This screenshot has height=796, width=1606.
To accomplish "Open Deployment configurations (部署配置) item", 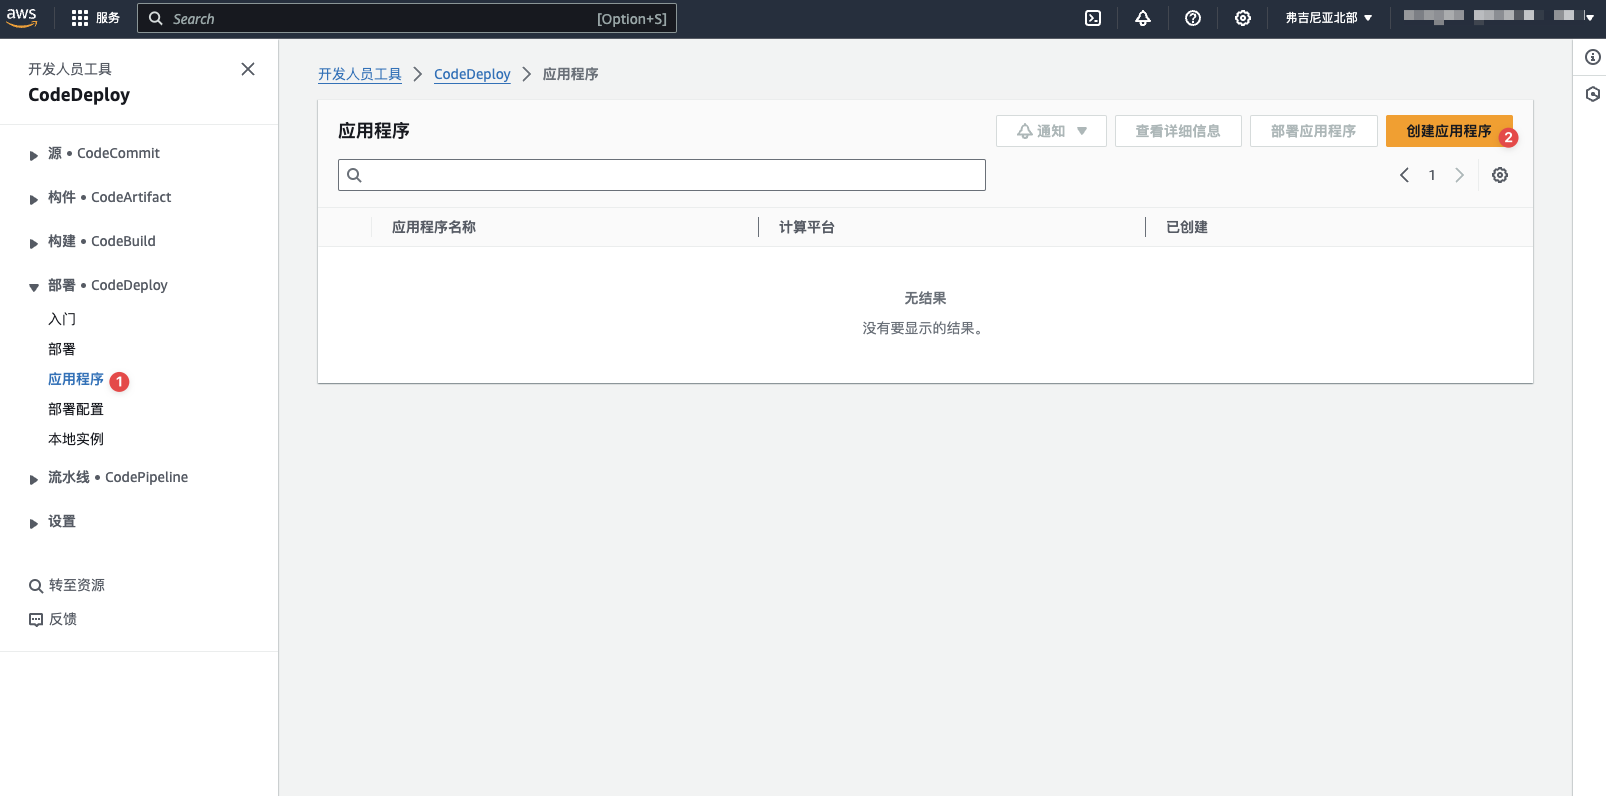I will pyautogui.click(x=76, y=409).
